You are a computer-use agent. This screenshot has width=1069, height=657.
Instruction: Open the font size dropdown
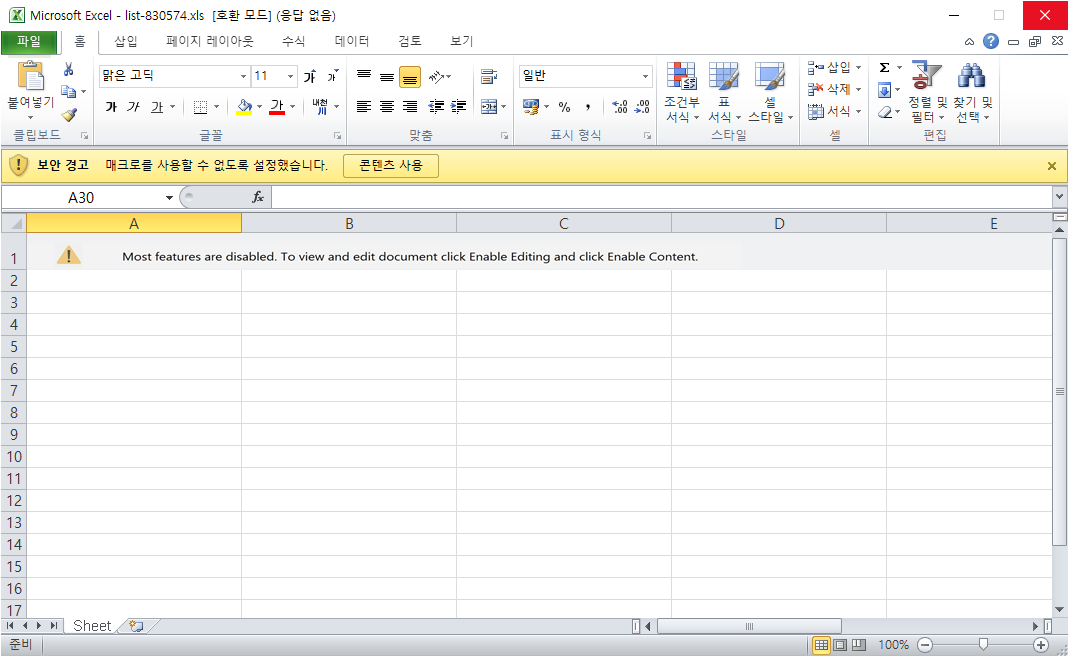[290, 76]
